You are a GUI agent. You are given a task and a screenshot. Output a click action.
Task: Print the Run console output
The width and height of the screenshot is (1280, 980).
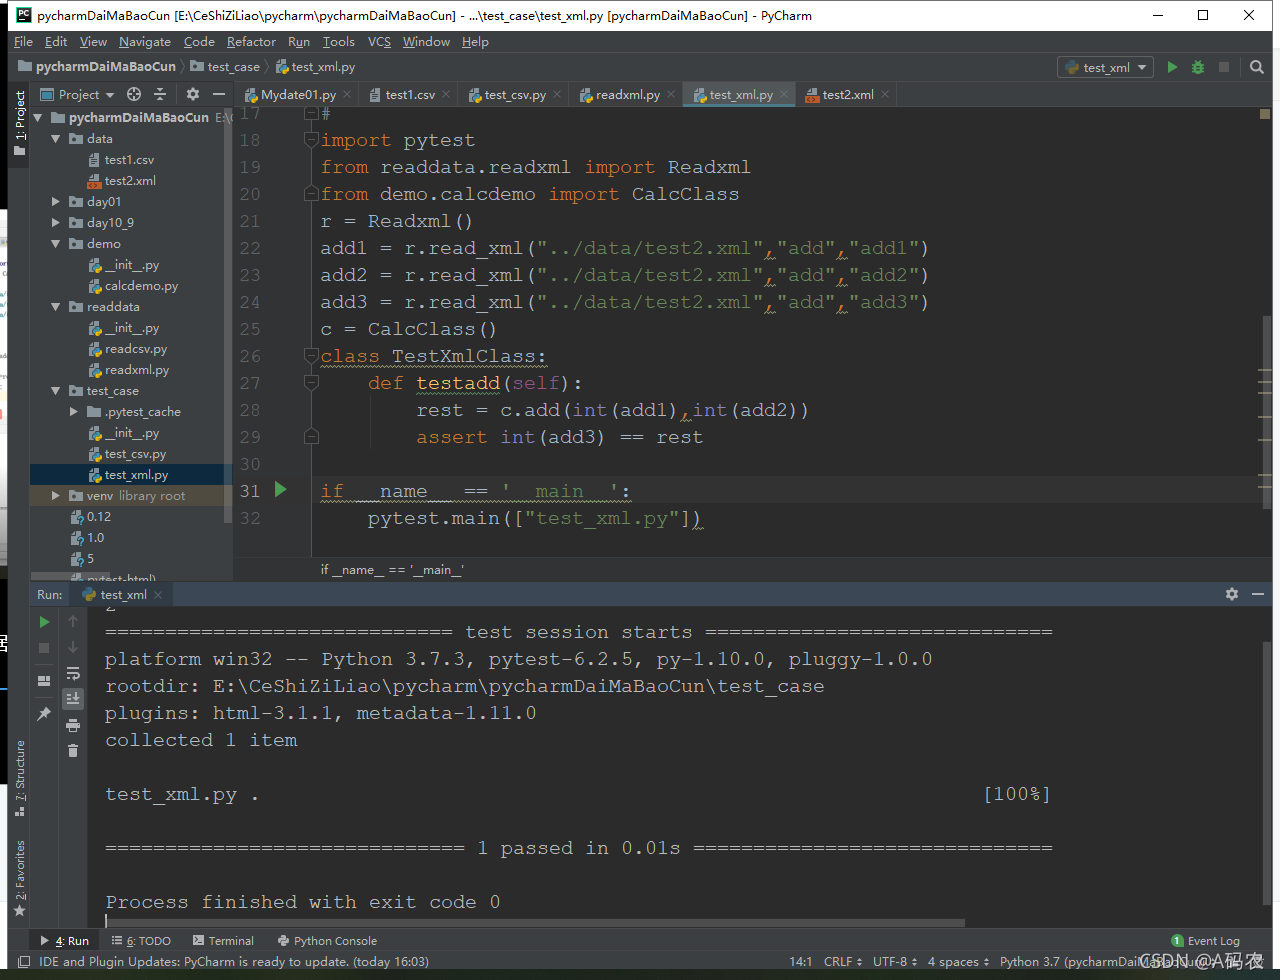point(73,724)
